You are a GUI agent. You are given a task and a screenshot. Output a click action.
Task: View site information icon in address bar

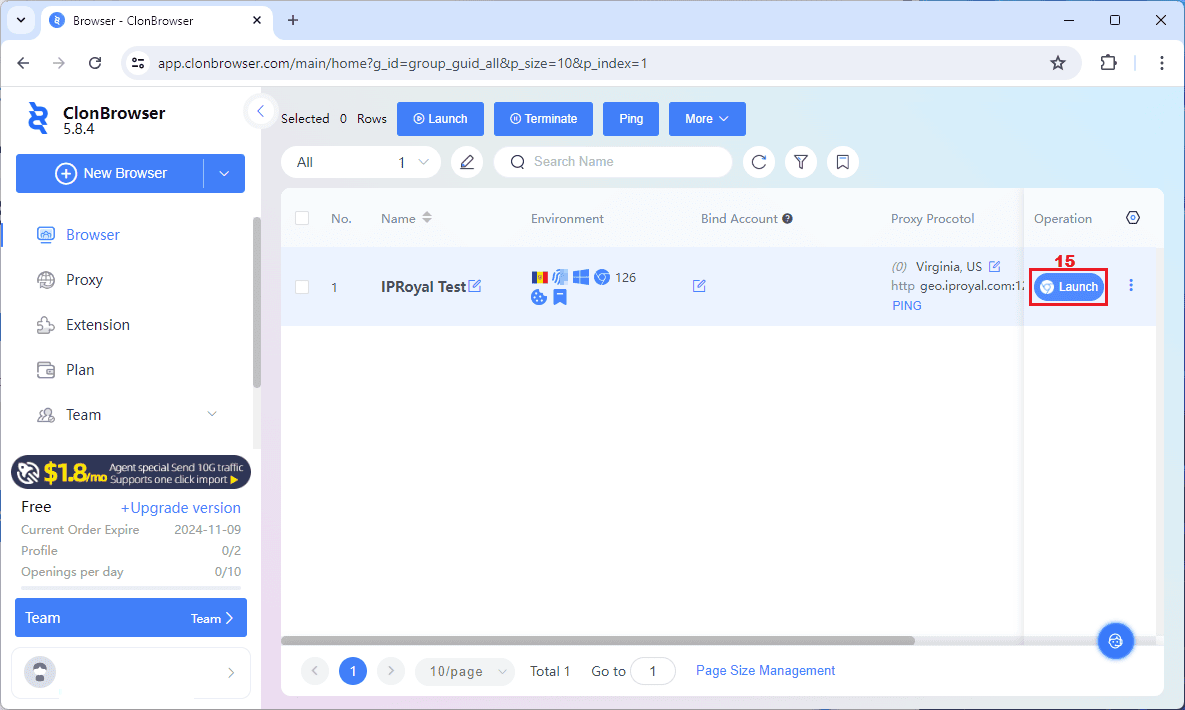click(138, 64)
